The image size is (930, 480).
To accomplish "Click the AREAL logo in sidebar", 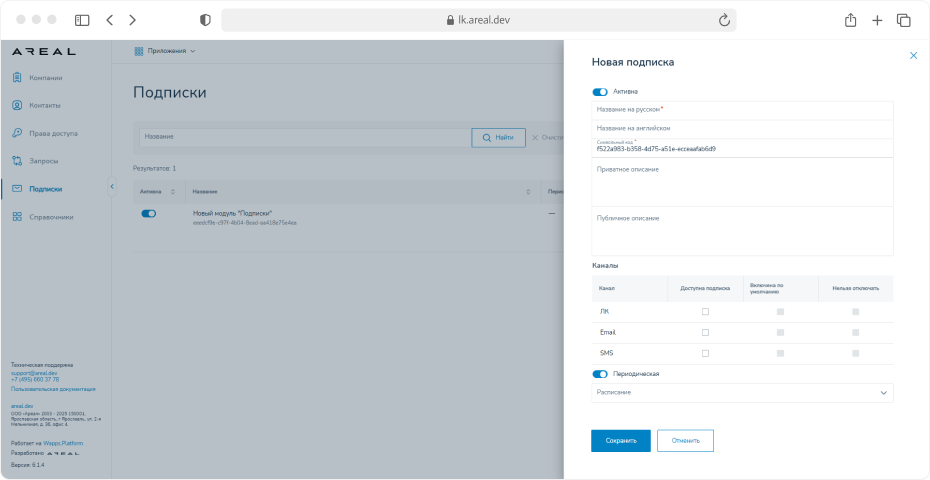I will 44,52.
